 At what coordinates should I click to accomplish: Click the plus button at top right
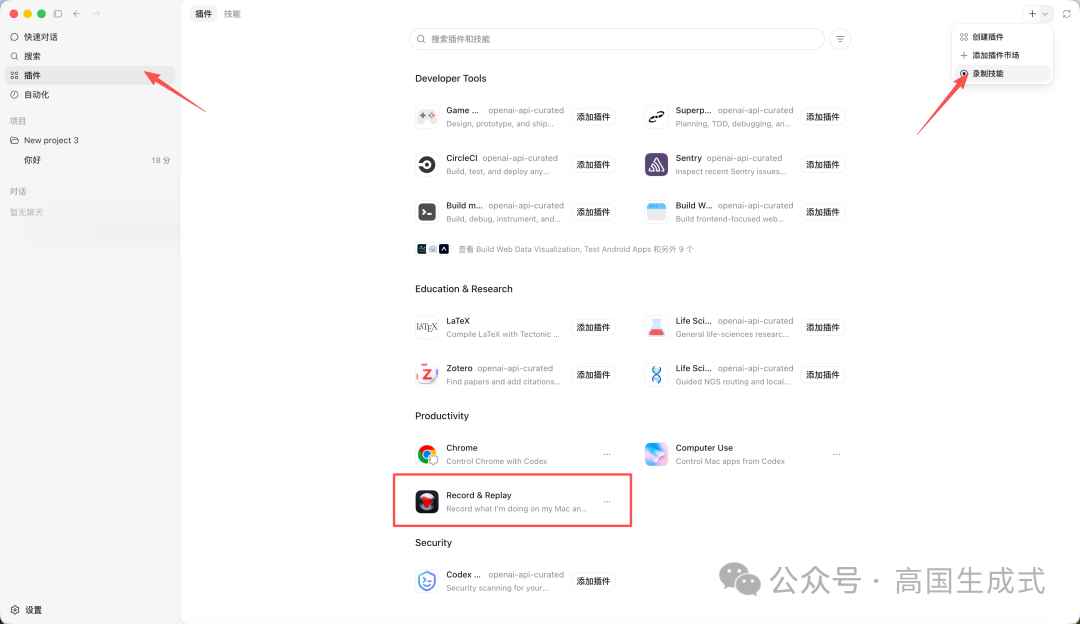coord(1032,14)
